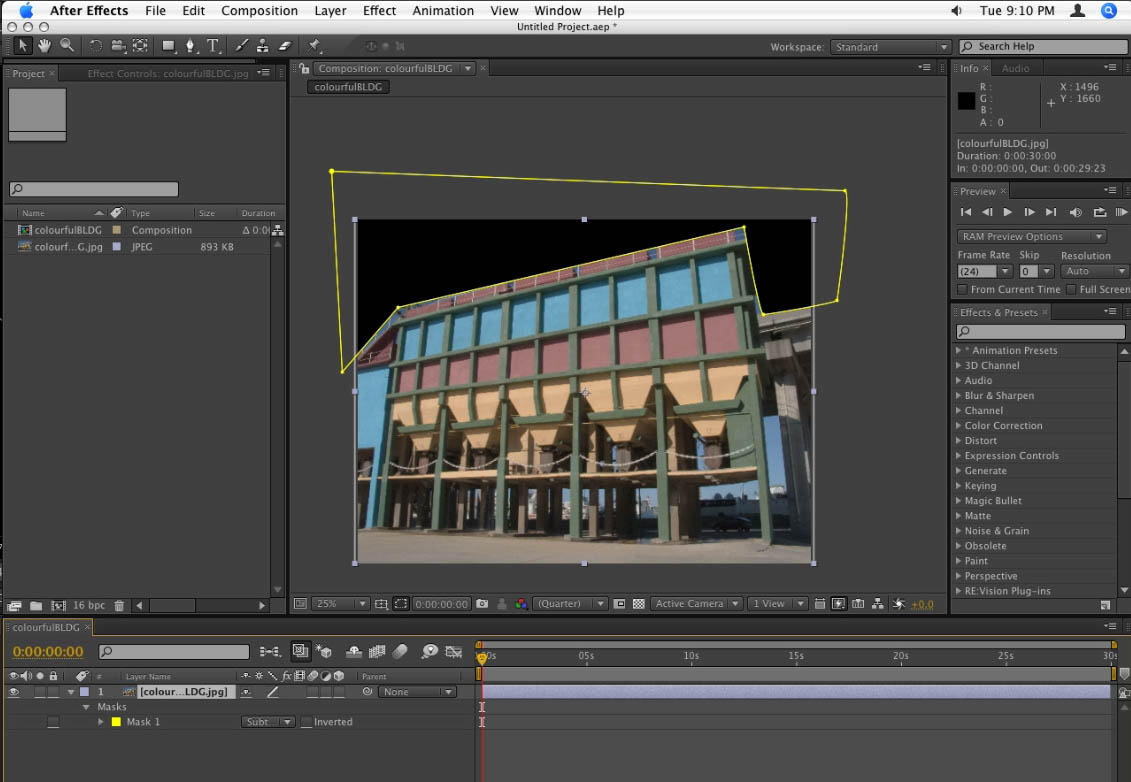Choose the Horizontal Type tool
Viewport: 1131px width, 782px height.
coord(213,46)
